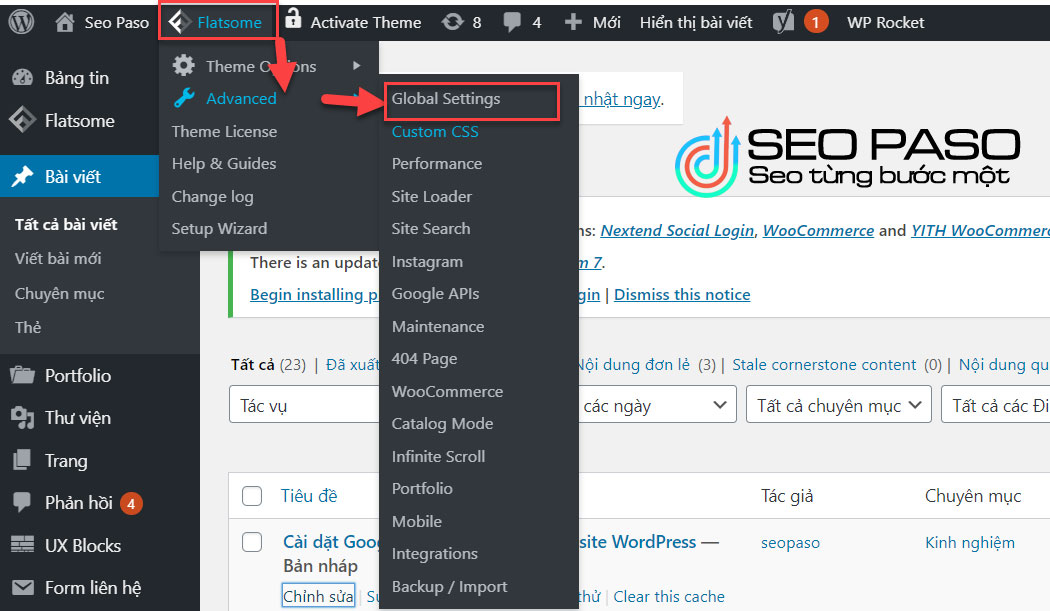This screenshot has height=611, width=1050.
Task: Open Integrations menu item
Action: 435,554
